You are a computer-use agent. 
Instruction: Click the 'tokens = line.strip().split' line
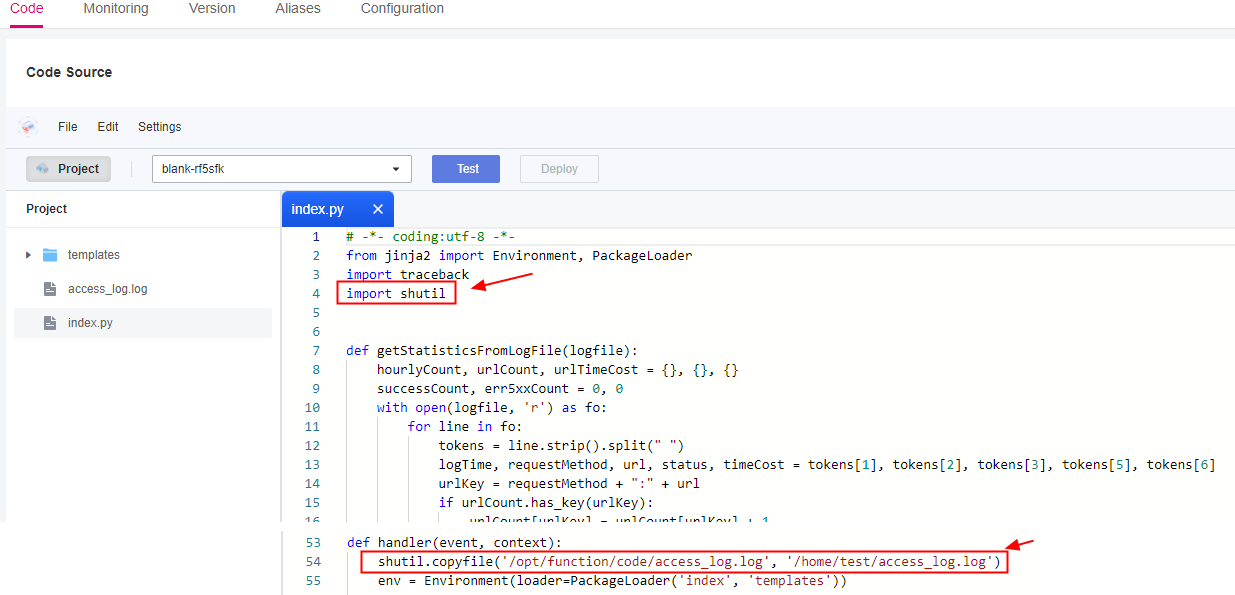[x=561, y=445]
